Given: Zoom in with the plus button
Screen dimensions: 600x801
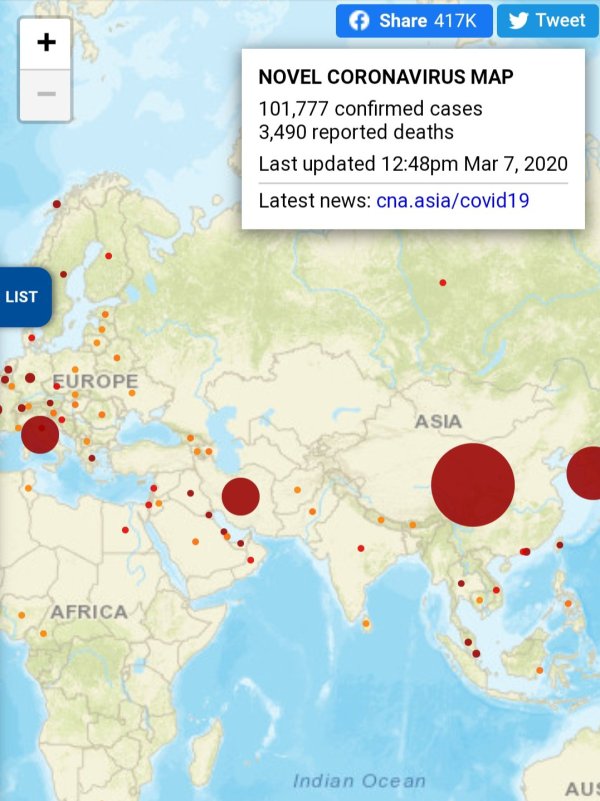Looking at the screenshot, I should (x=46, y=43).
